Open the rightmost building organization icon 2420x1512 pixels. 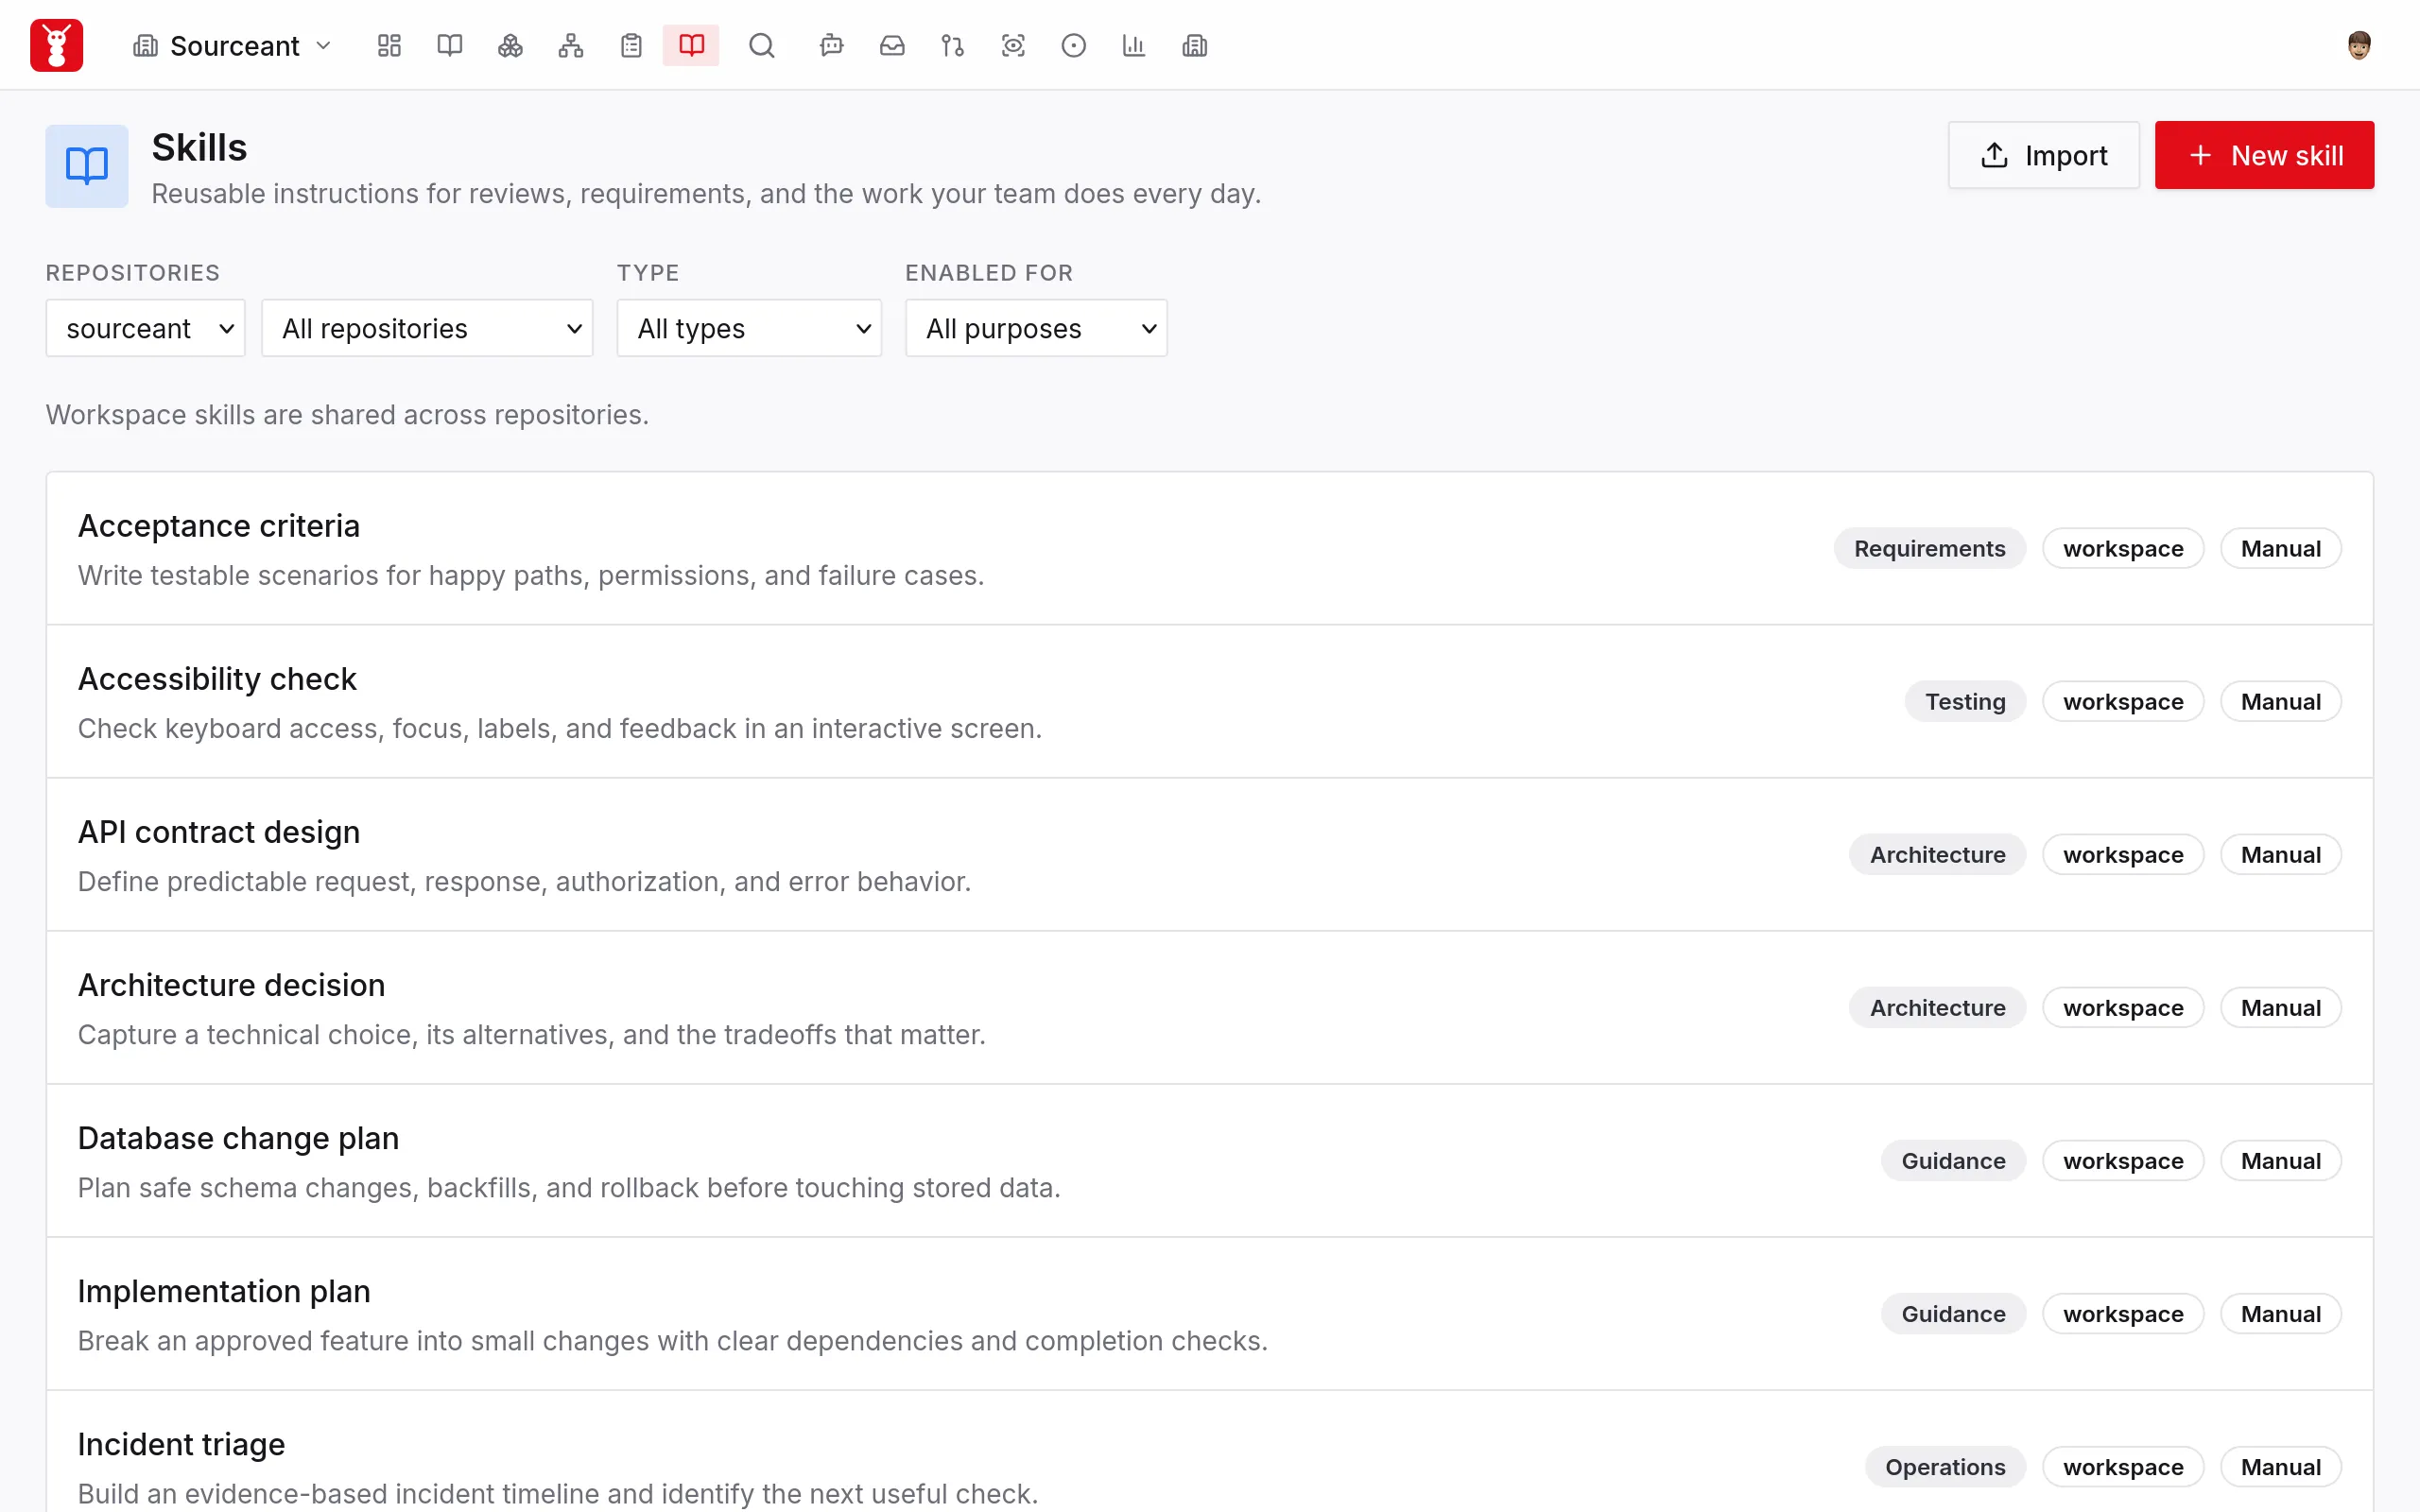tap(1195, 45)
